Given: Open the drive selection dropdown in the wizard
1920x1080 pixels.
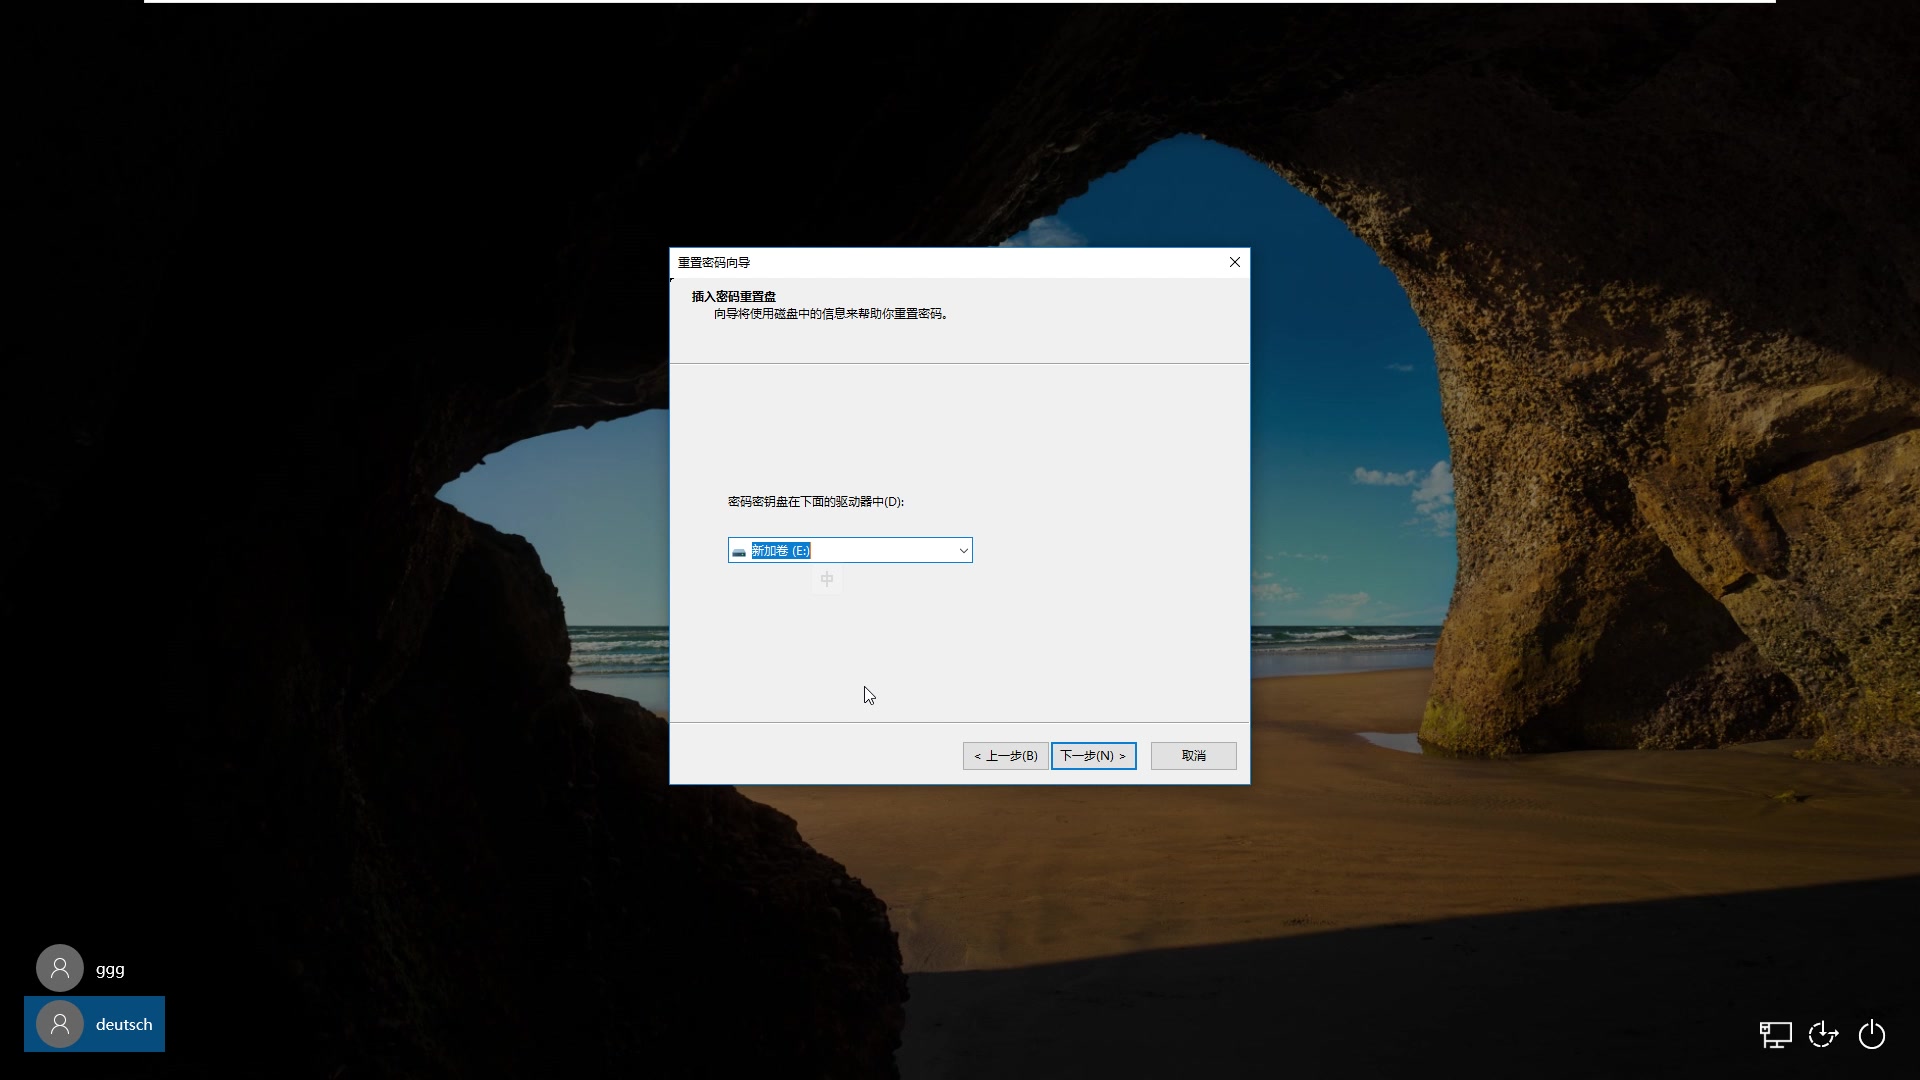Looking at the screenshot, I should tap(961, 550).
